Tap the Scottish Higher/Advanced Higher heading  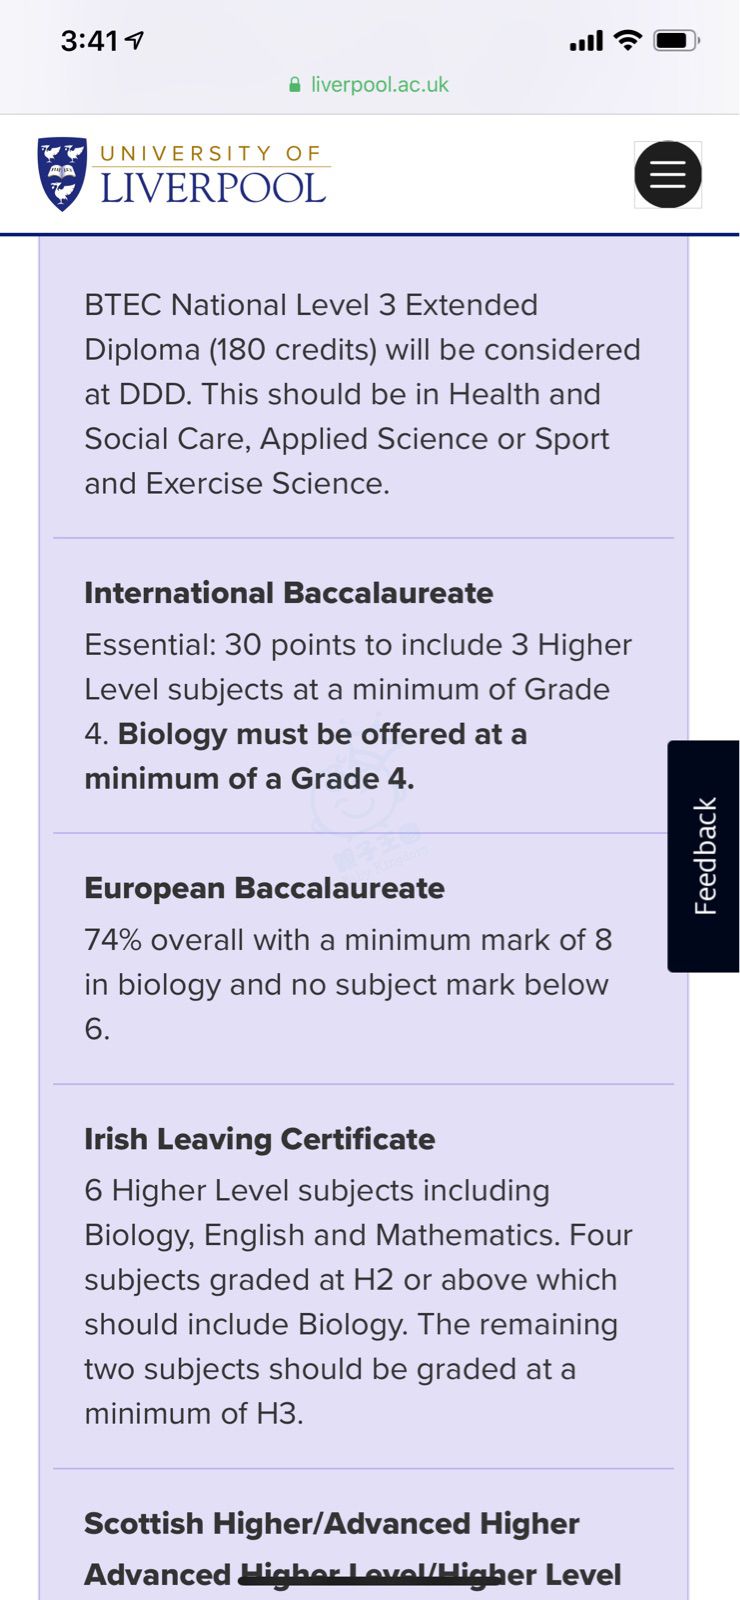[332, 1524]
